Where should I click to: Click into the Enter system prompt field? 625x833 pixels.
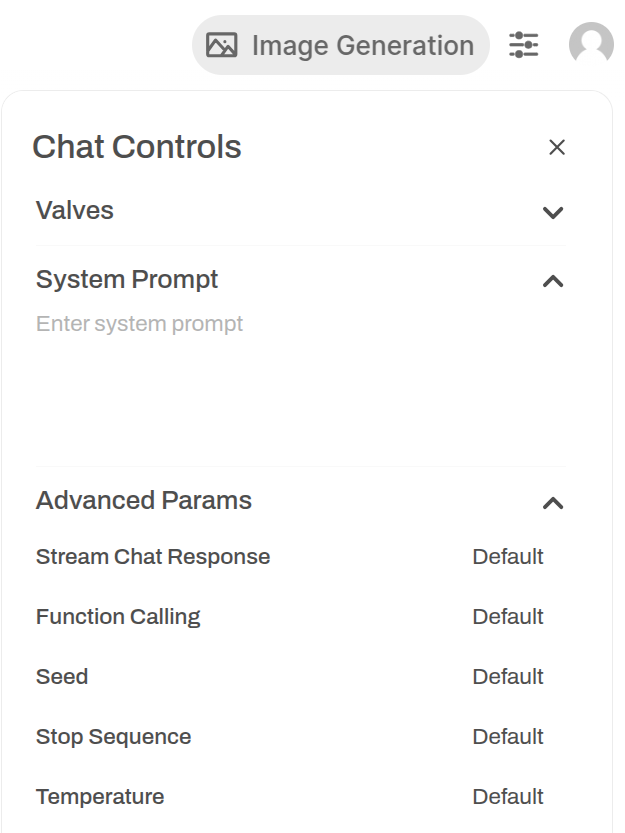point(300,380)
